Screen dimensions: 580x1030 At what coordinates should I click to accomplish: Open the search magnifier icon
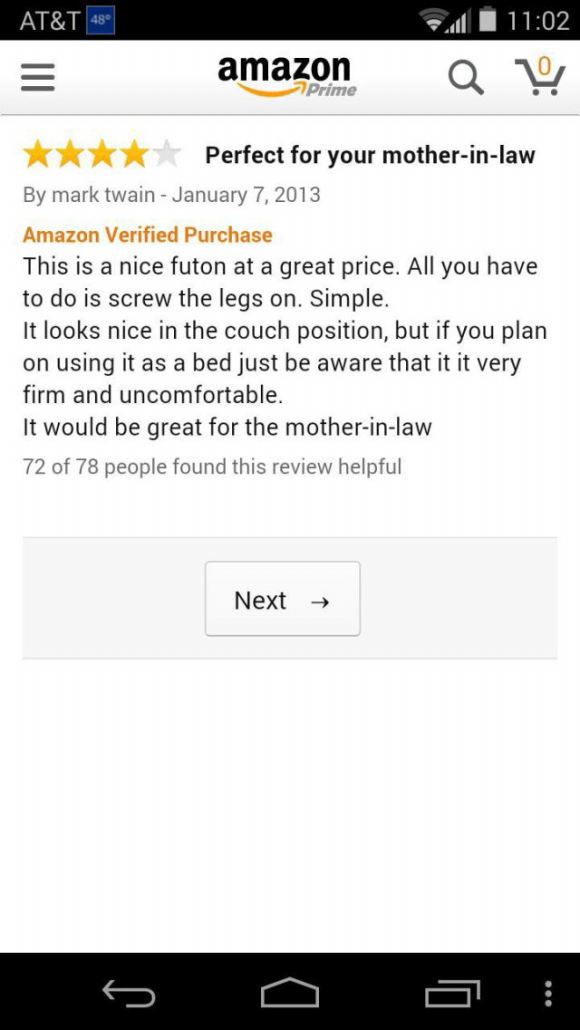(466, 78)
